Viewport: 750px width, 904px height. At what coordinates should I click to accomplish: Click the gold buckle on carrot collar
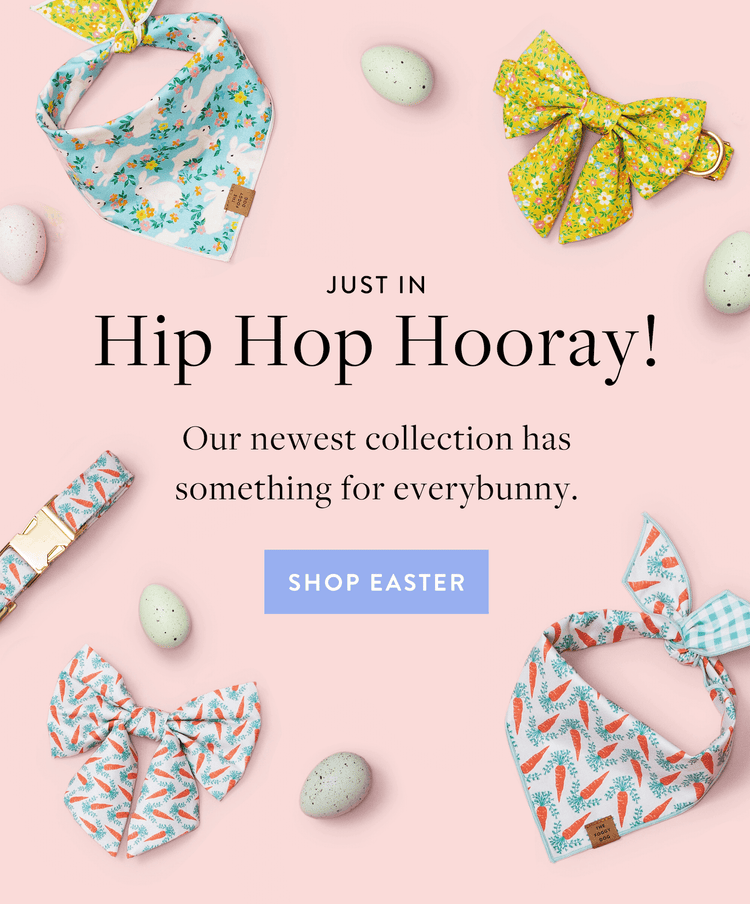pyautogui.click(x=40, y=538)
